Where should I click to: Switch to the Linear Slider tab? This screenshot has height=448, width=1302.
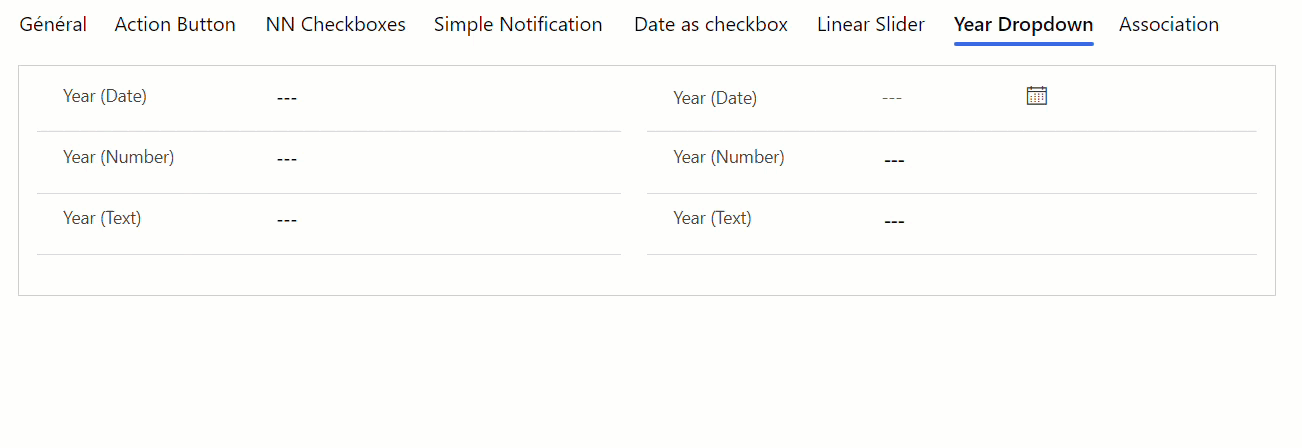[871, 24]
